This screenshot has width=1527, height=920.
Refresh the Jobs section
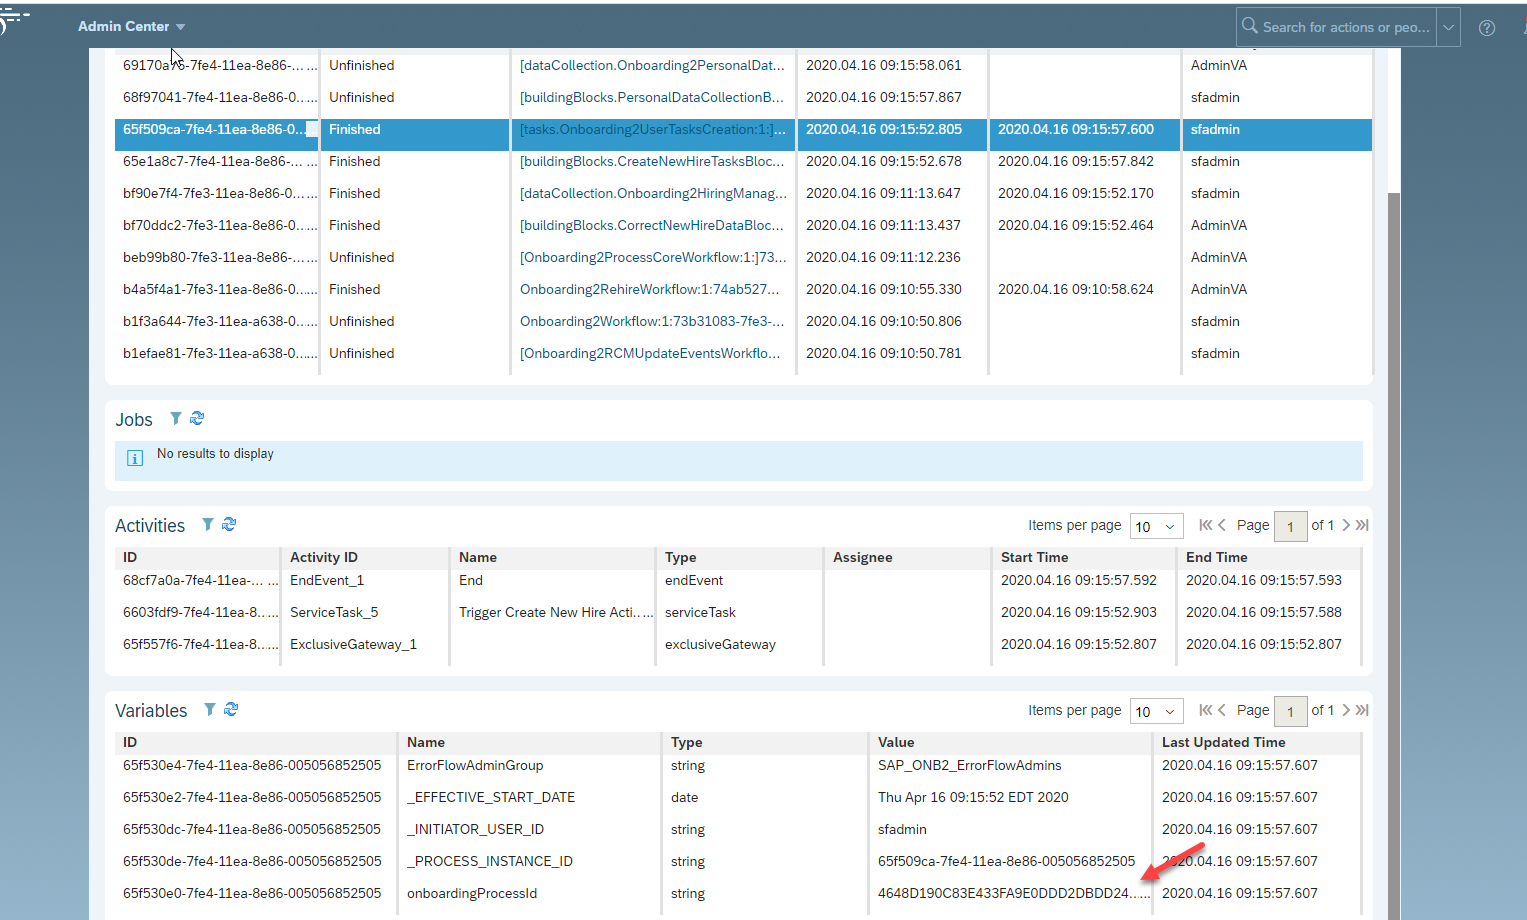point(197,418)
